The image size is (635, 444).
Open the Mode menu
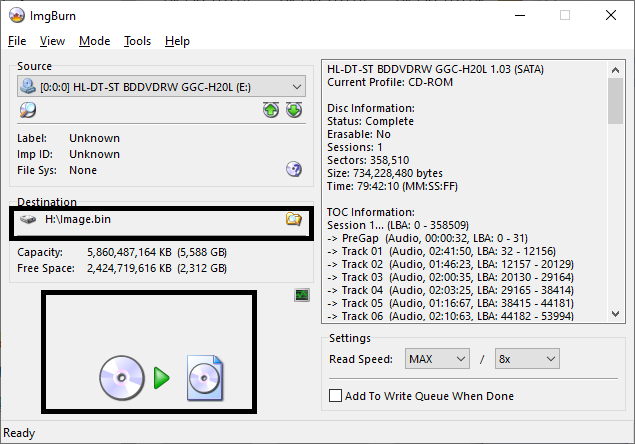[94, 41]
